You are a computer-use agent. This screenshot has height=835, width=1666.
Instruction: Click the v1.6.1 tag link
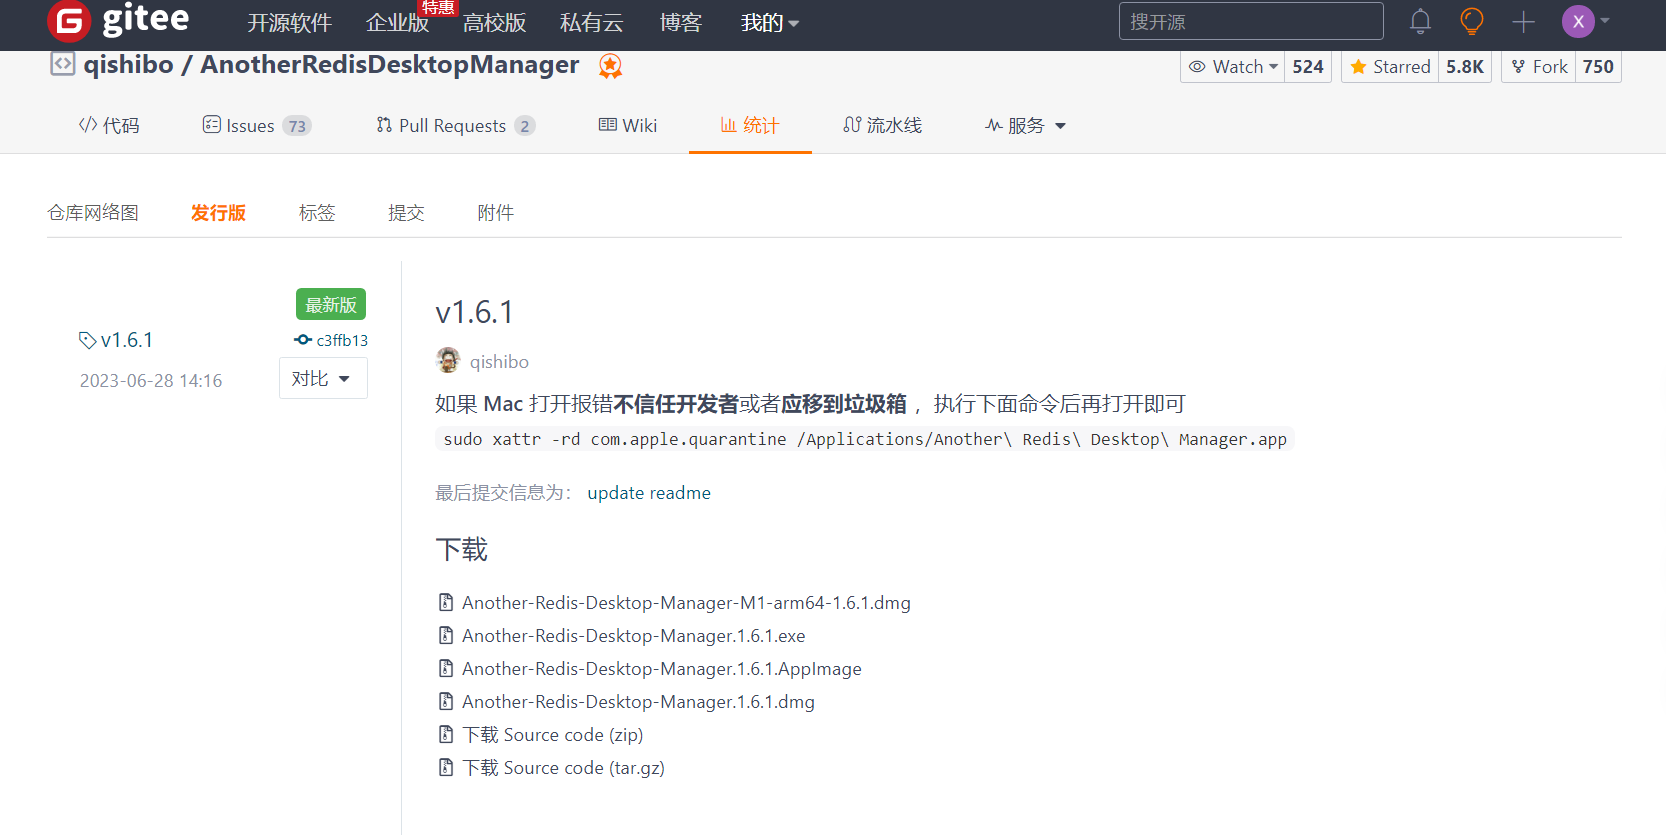(x=116, y=340)
